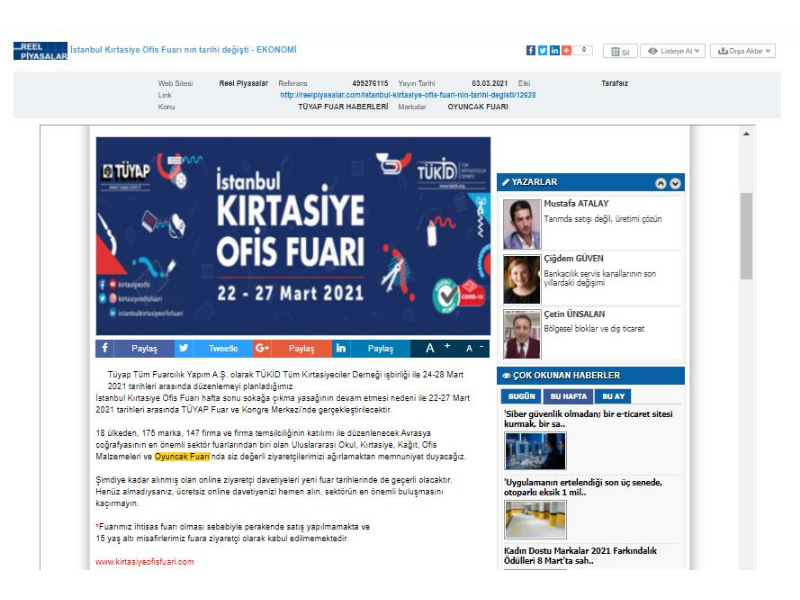Image resolution: width=800 pixels, height=600 pixels.
Task: Share on Twitter from top toolbar
Action: pyautogui.click(x=542, y=51)
